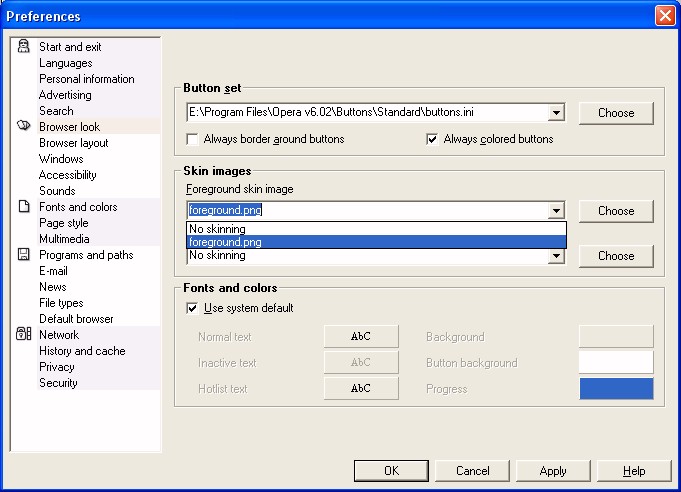Viewport: 681px width, 492px height.
Task: Click the Network category icon
Action: pyautogui.click(x=24, y=335)
